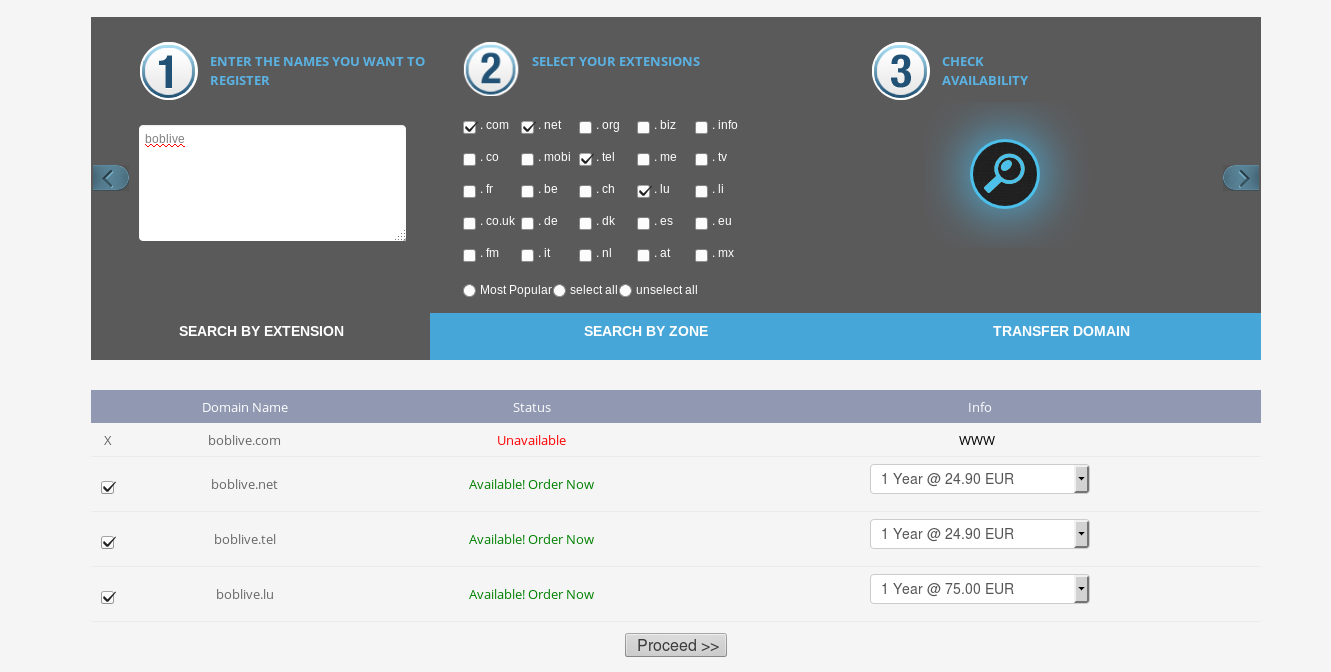Switch to Search by Extension tab
Image resolution: width=1331 pixels, height=672 pixels.
[x=261, y=336]
